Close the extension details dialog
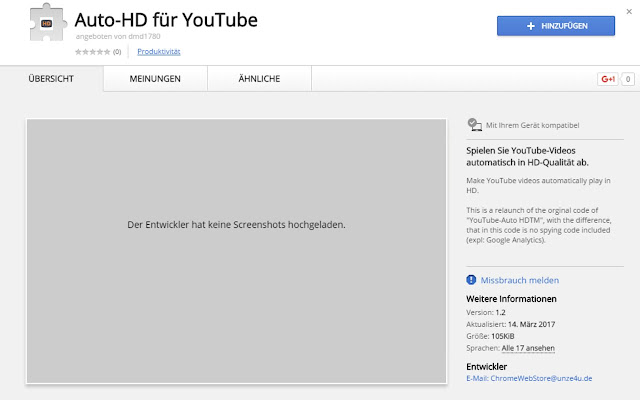 tap(629, 12)
